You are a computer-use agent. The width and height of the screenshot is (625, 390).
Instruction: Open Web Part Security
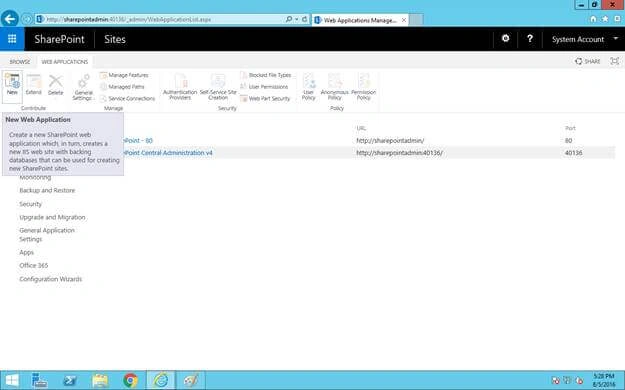click(265, 98)
